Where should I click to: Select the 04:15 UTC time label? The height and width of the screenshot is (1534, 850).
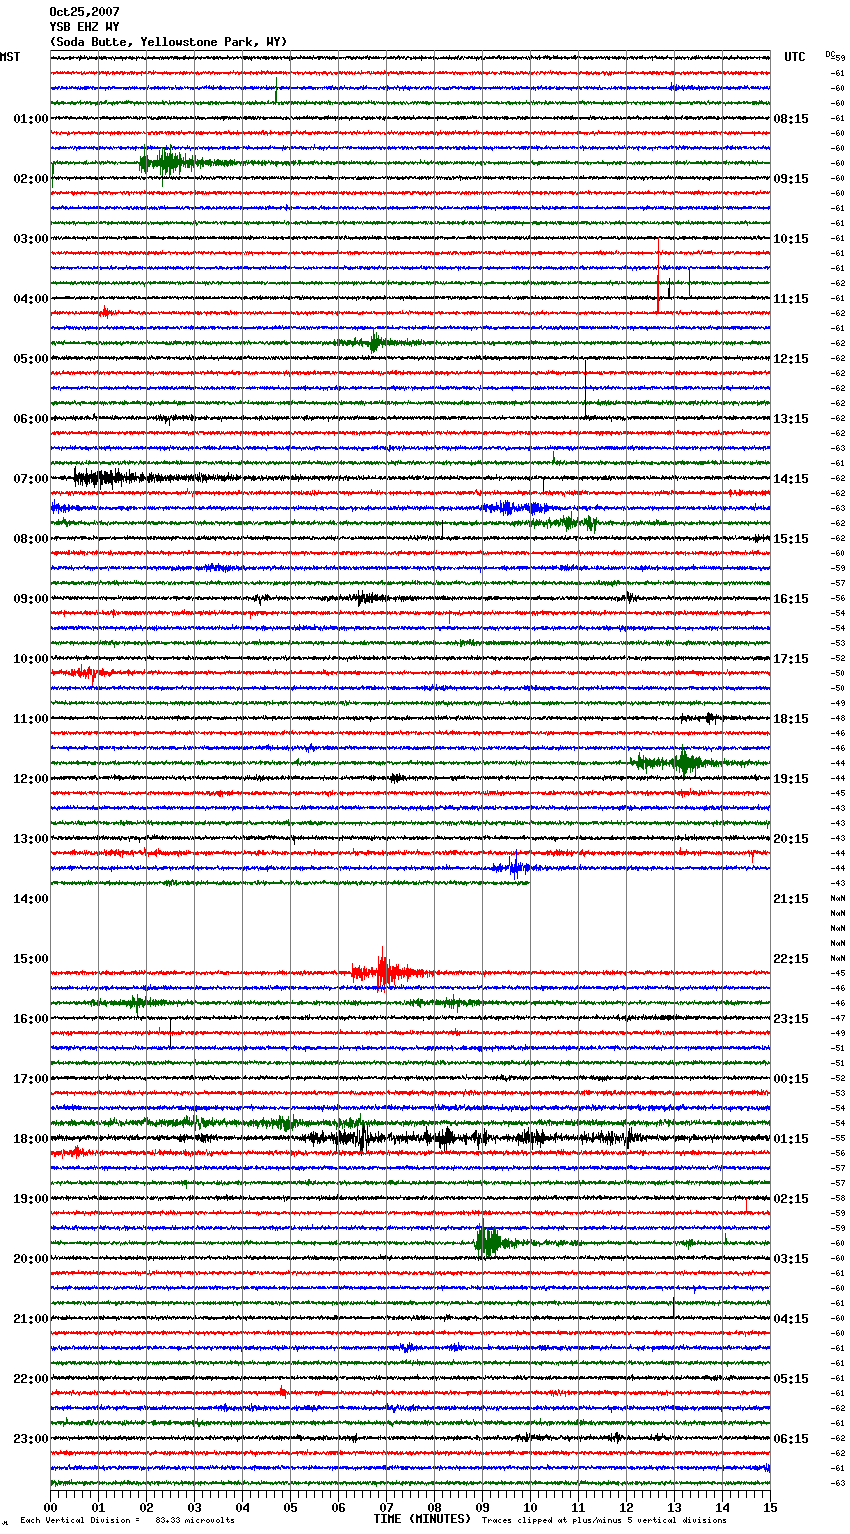[791, 1319]
